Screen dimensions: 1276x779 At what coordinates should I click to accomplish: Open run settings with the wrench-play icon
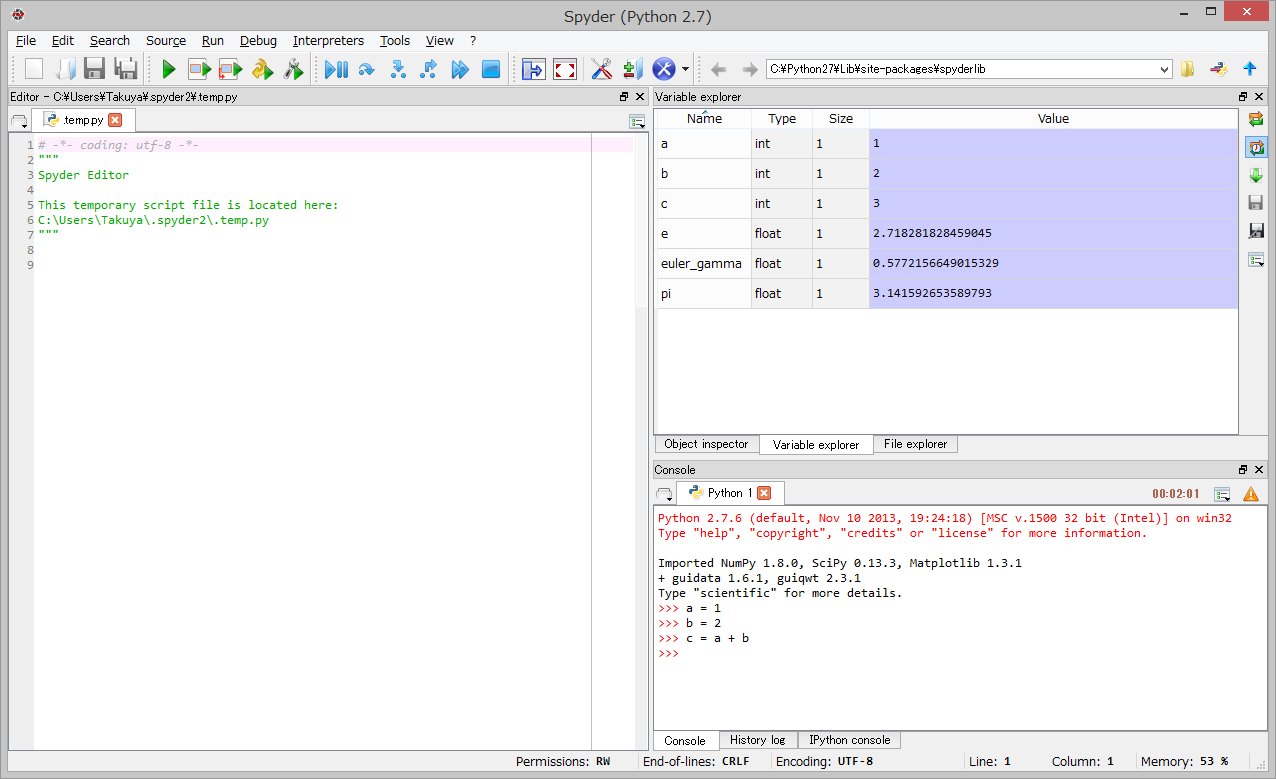pos(293,69)
